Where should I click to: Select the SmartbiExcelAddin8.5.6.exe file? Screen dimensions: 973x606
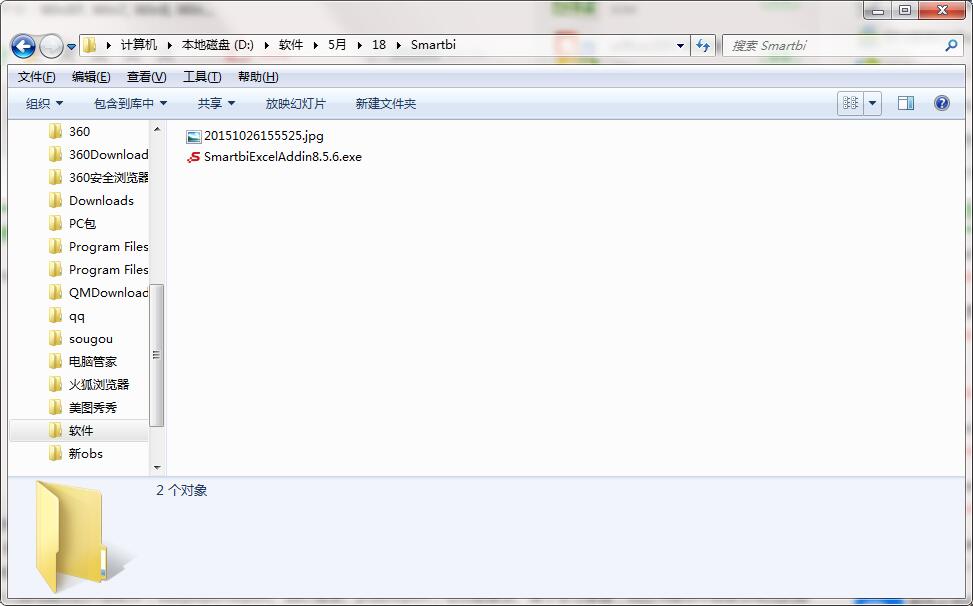(282, 157)
